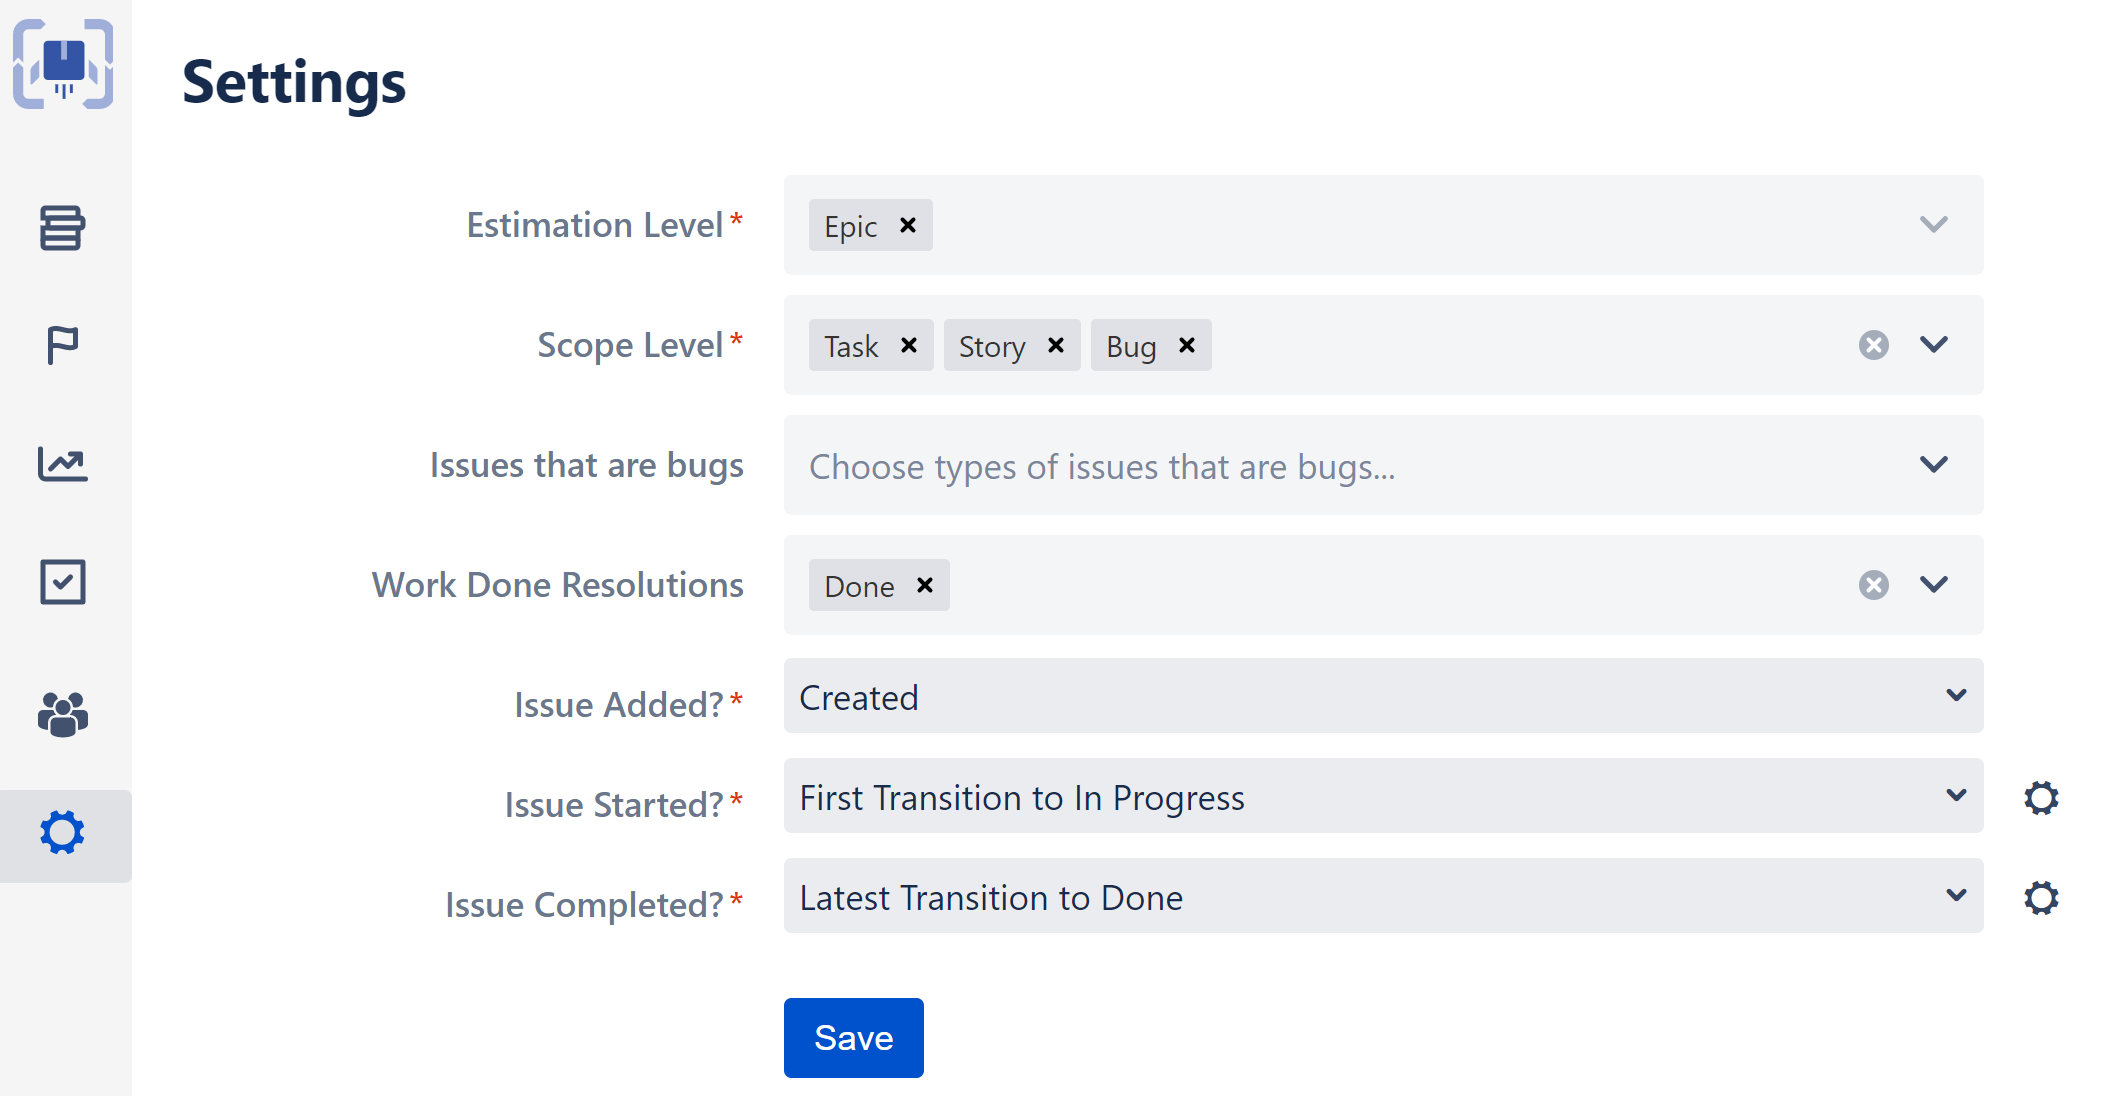2114x1096 pixels.
Task: Select the datasets sidebar icon
Action: coord(63,228)
